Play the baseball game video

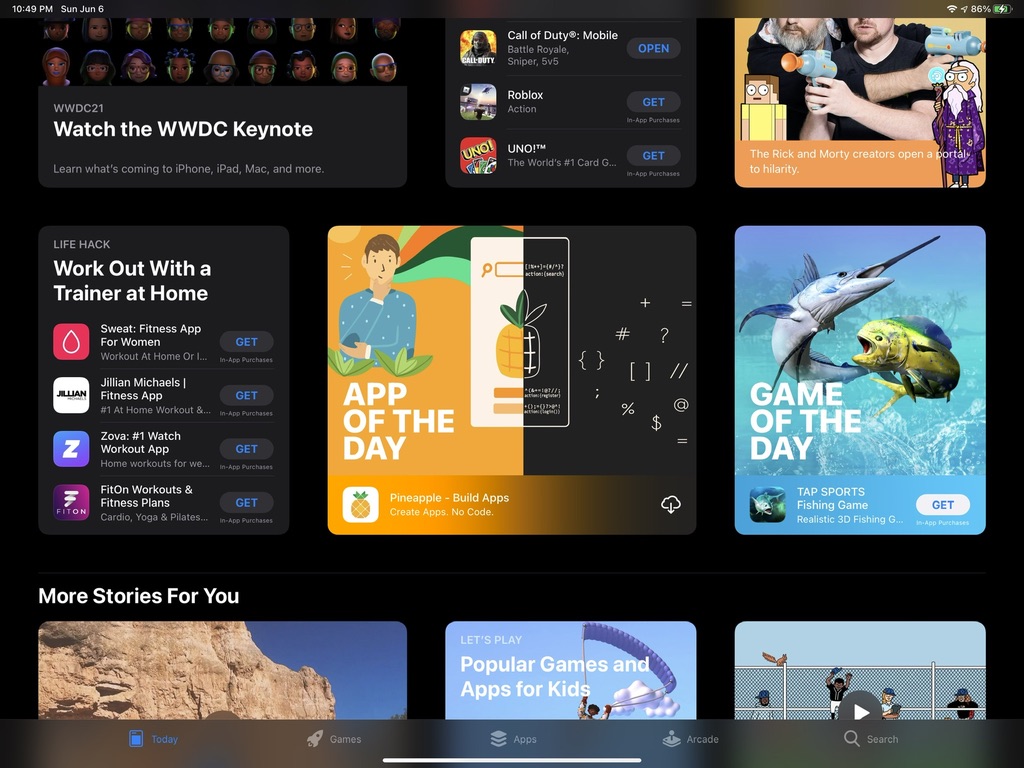[x=861, y=711]
